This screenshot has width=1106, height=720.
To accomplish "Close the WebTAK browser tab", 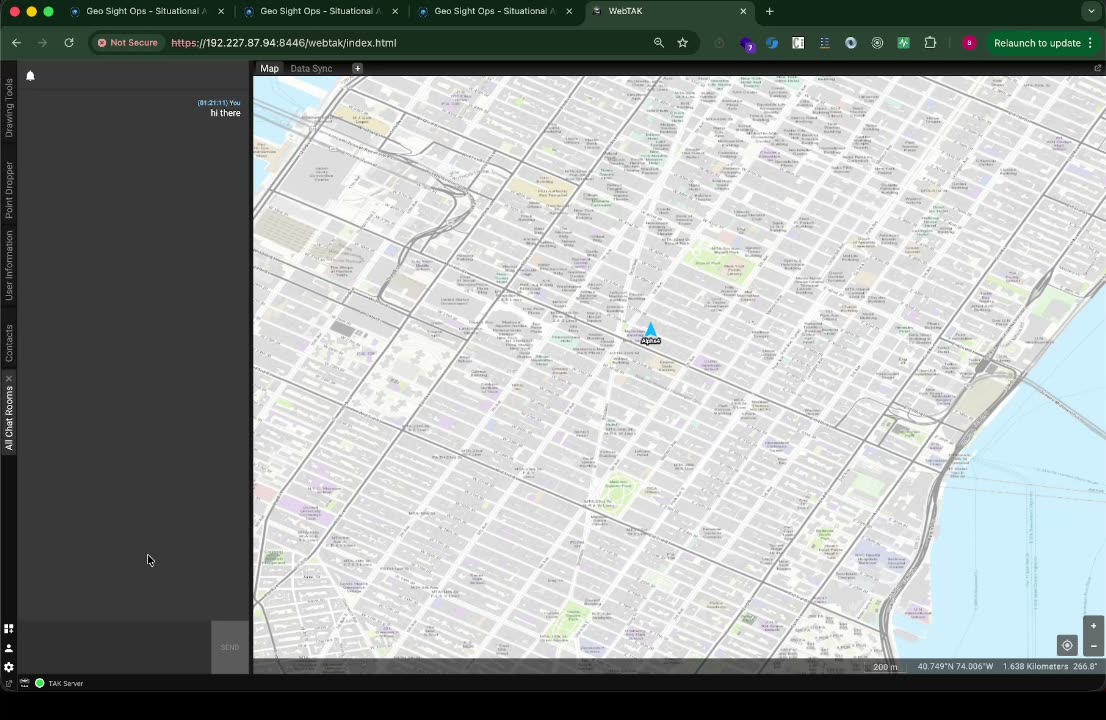I will click(743, 11).
